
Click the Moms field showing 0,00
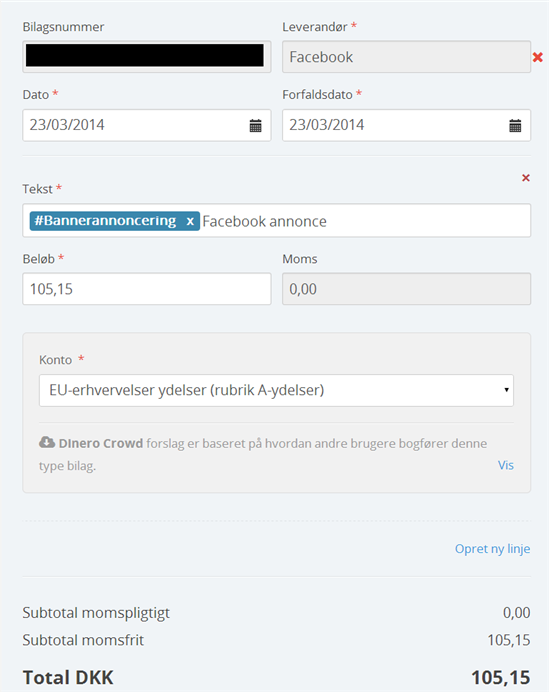tap(406, 289)
